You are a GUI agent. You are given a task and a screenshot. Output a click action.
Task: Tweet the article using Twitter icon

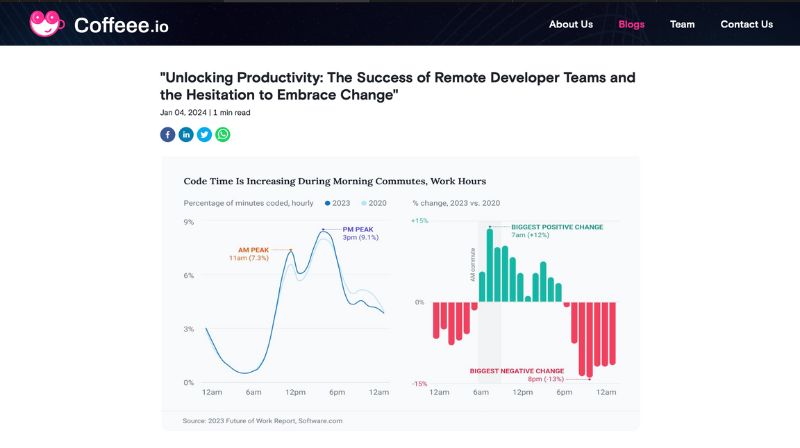click(x=204, y=134)
